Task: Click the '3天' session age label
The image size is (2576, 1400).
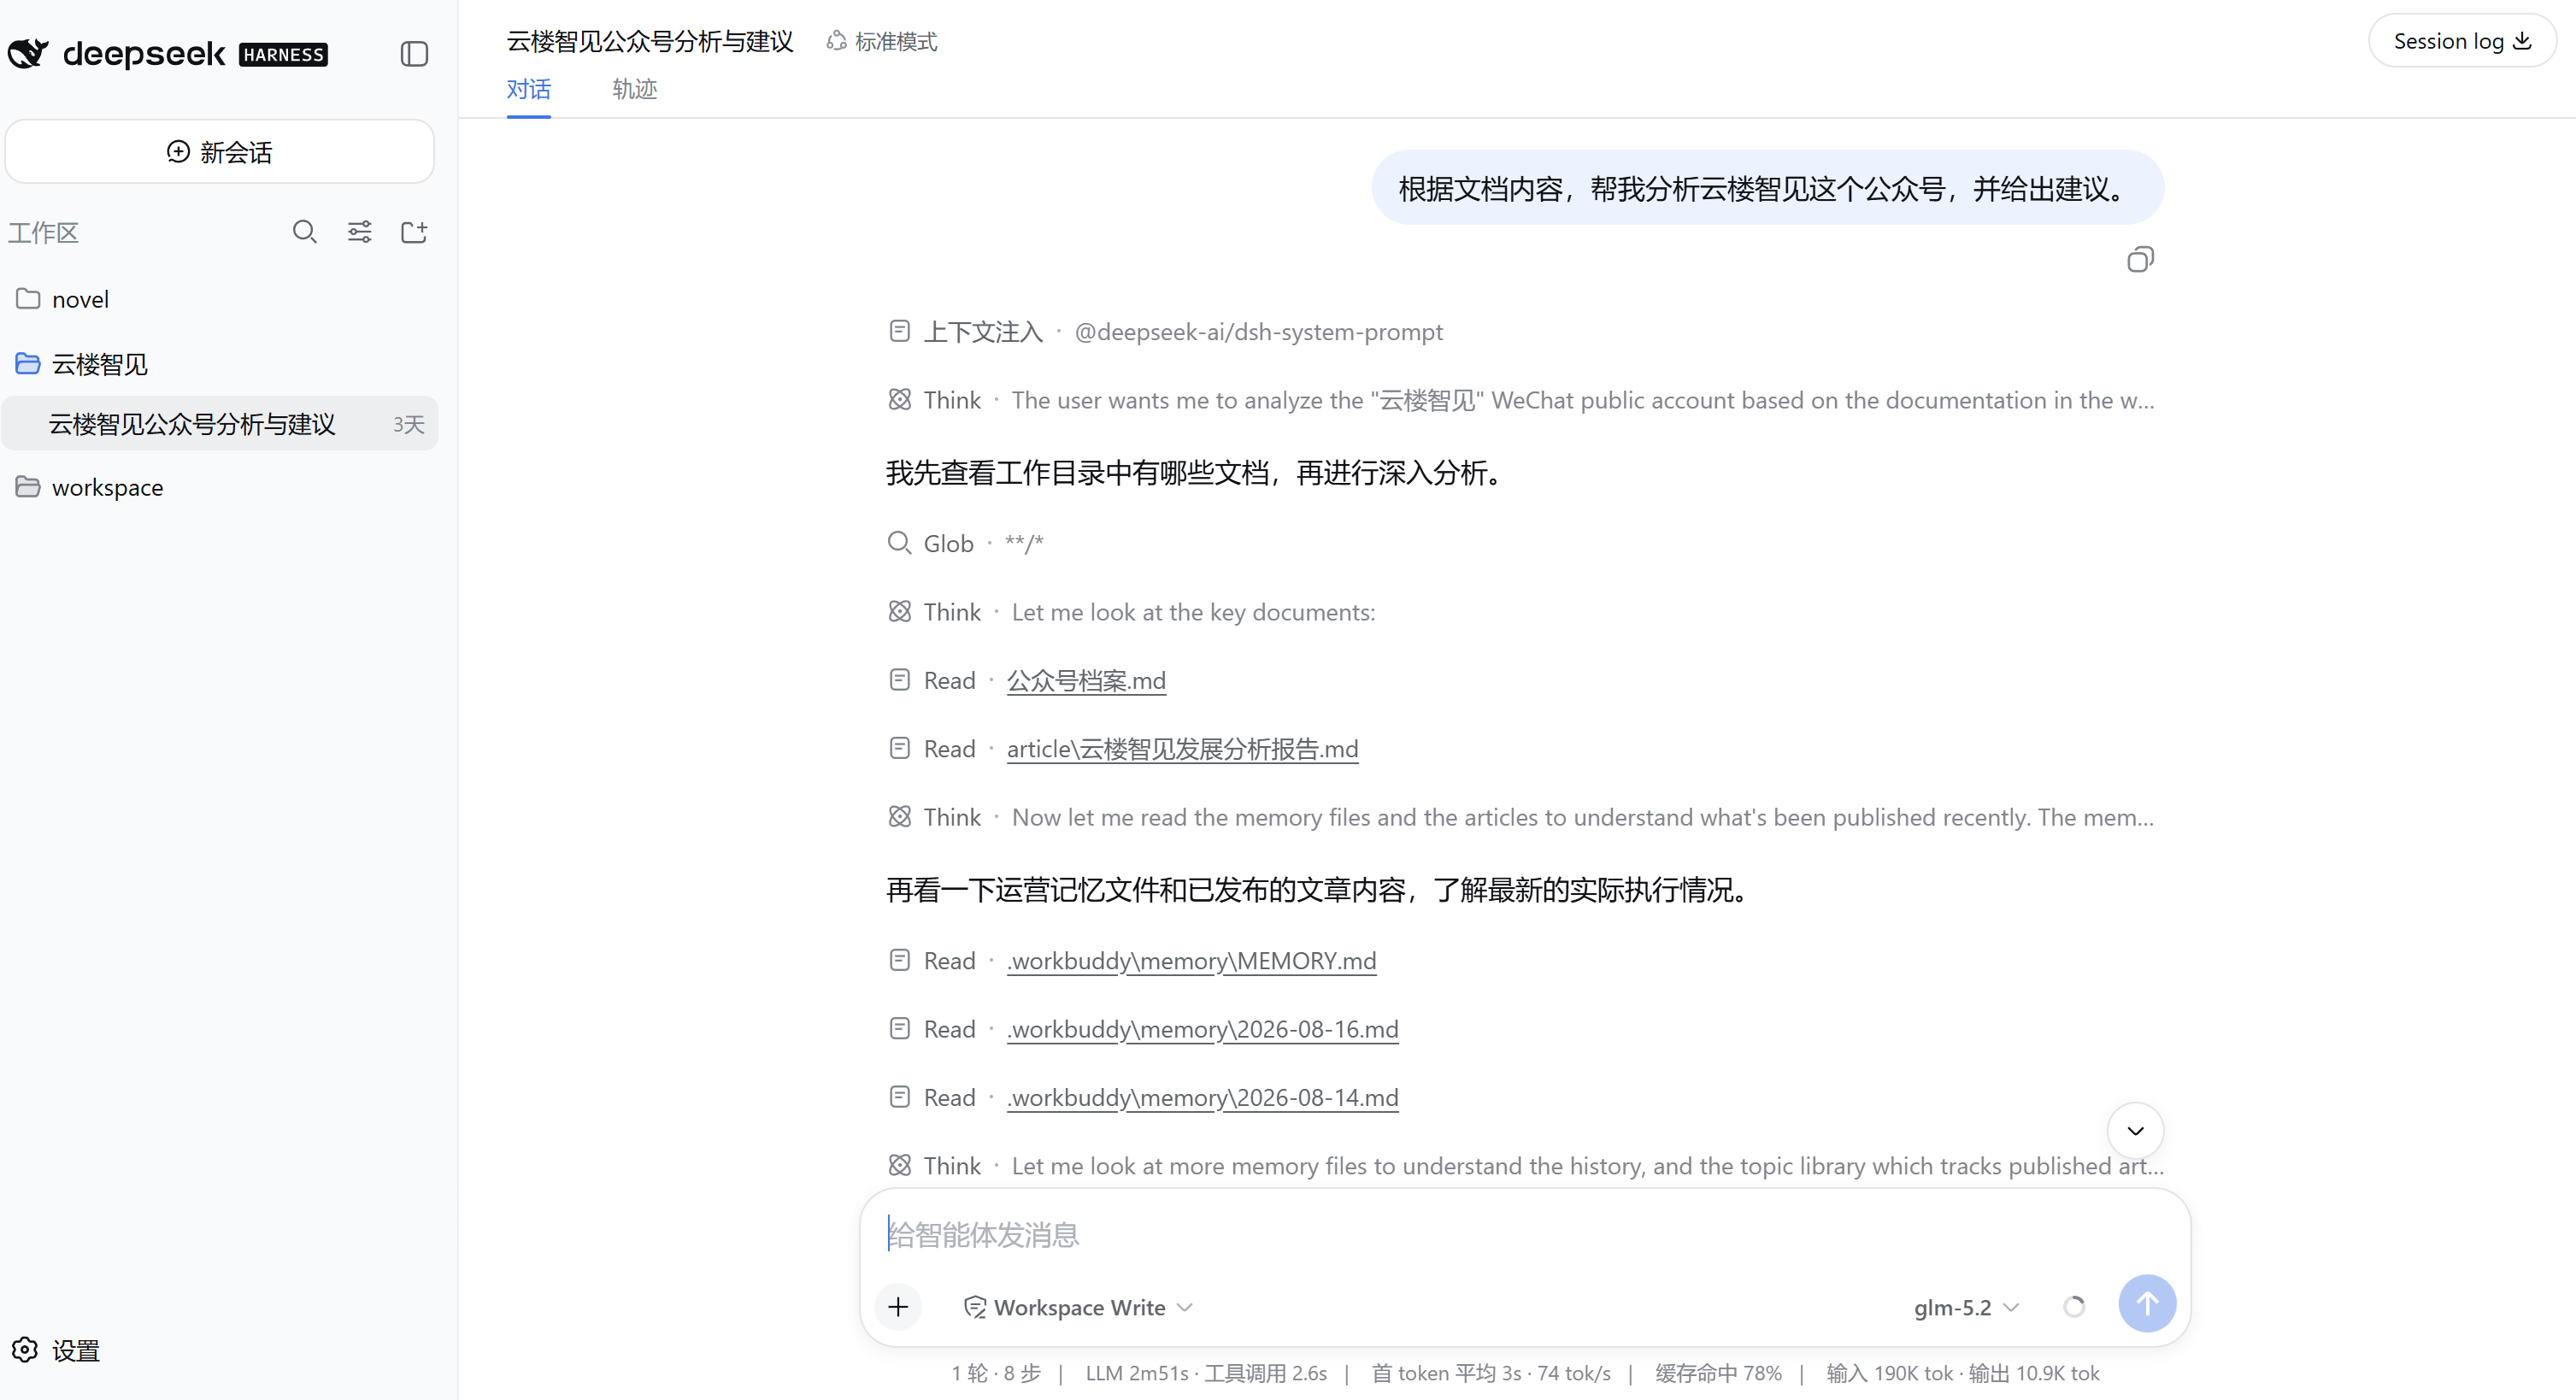Action: pos(408,425)
